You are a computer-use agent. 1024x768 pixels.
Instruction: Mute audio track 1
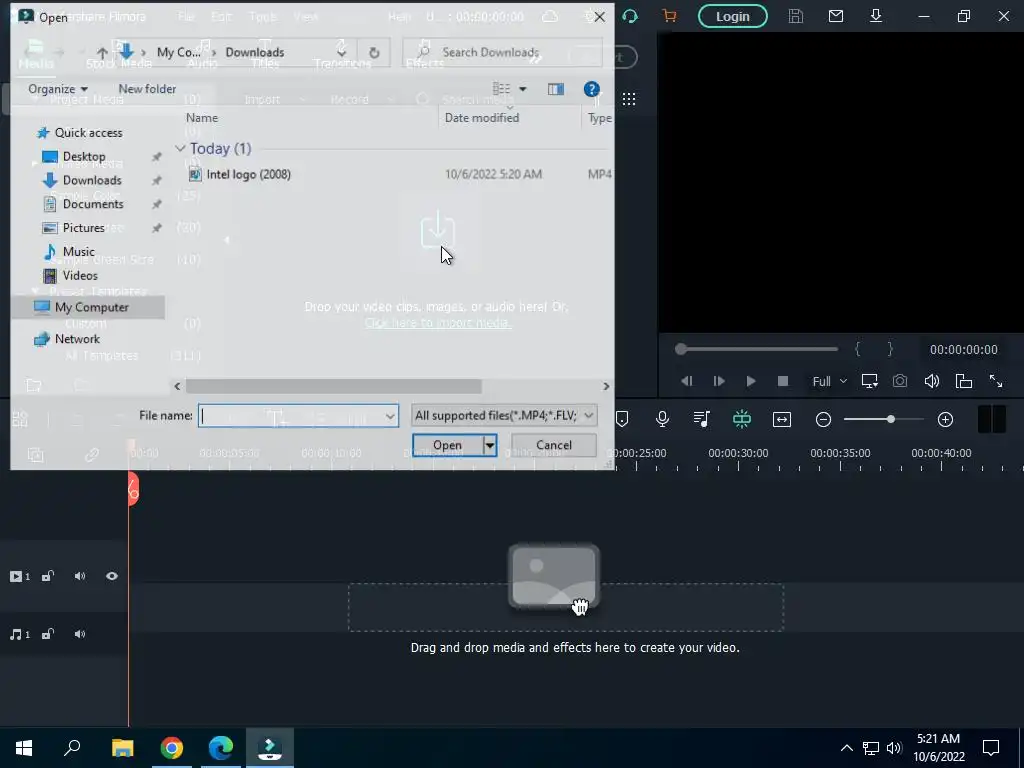(80, 634)
